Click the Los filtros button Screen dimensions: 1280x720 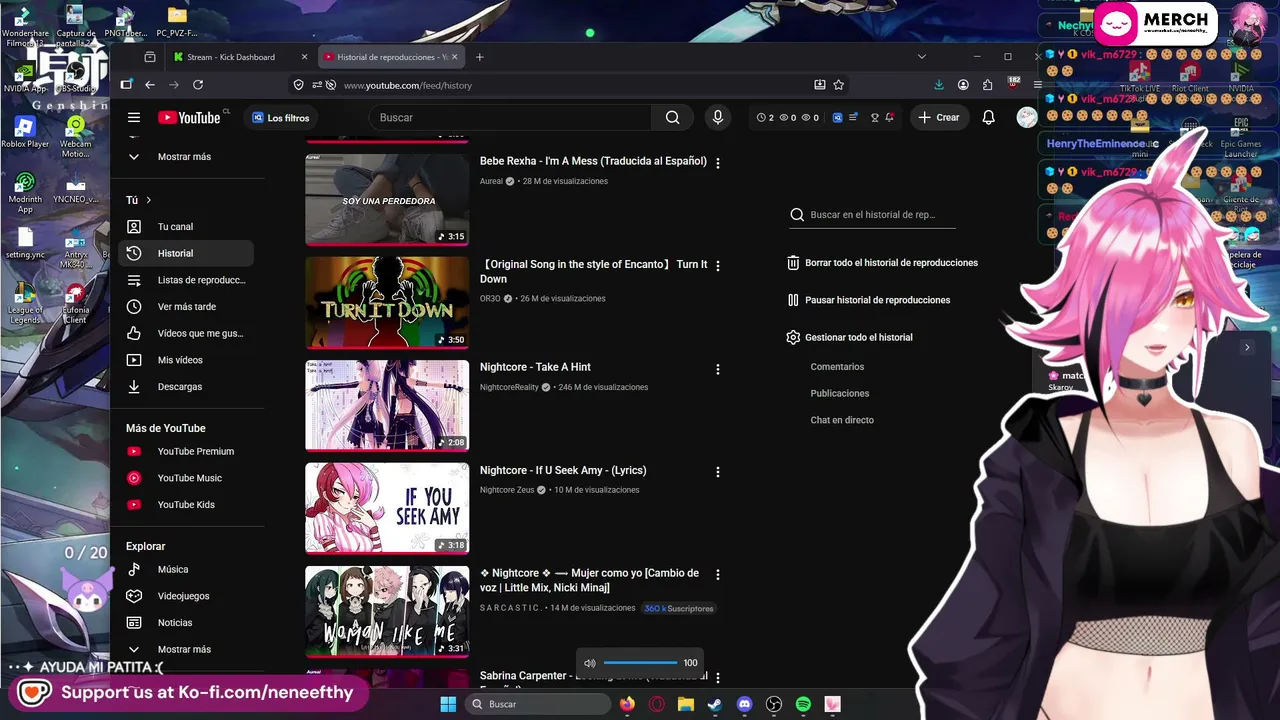(281, 118)
